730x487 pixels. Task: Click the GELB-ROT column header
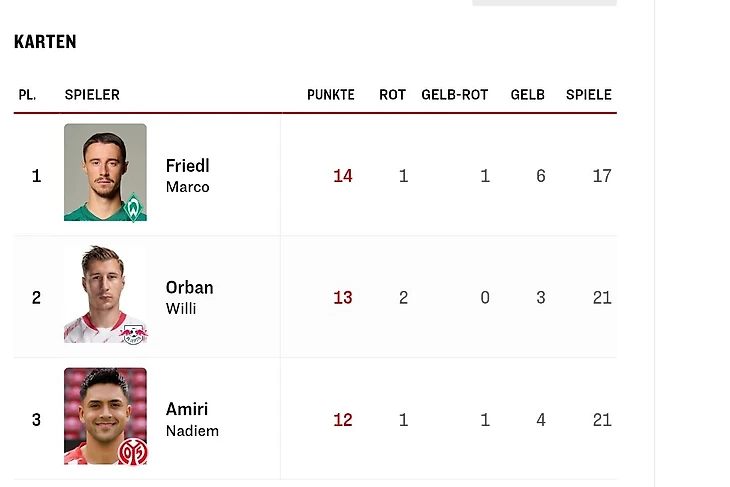point(455,95)
